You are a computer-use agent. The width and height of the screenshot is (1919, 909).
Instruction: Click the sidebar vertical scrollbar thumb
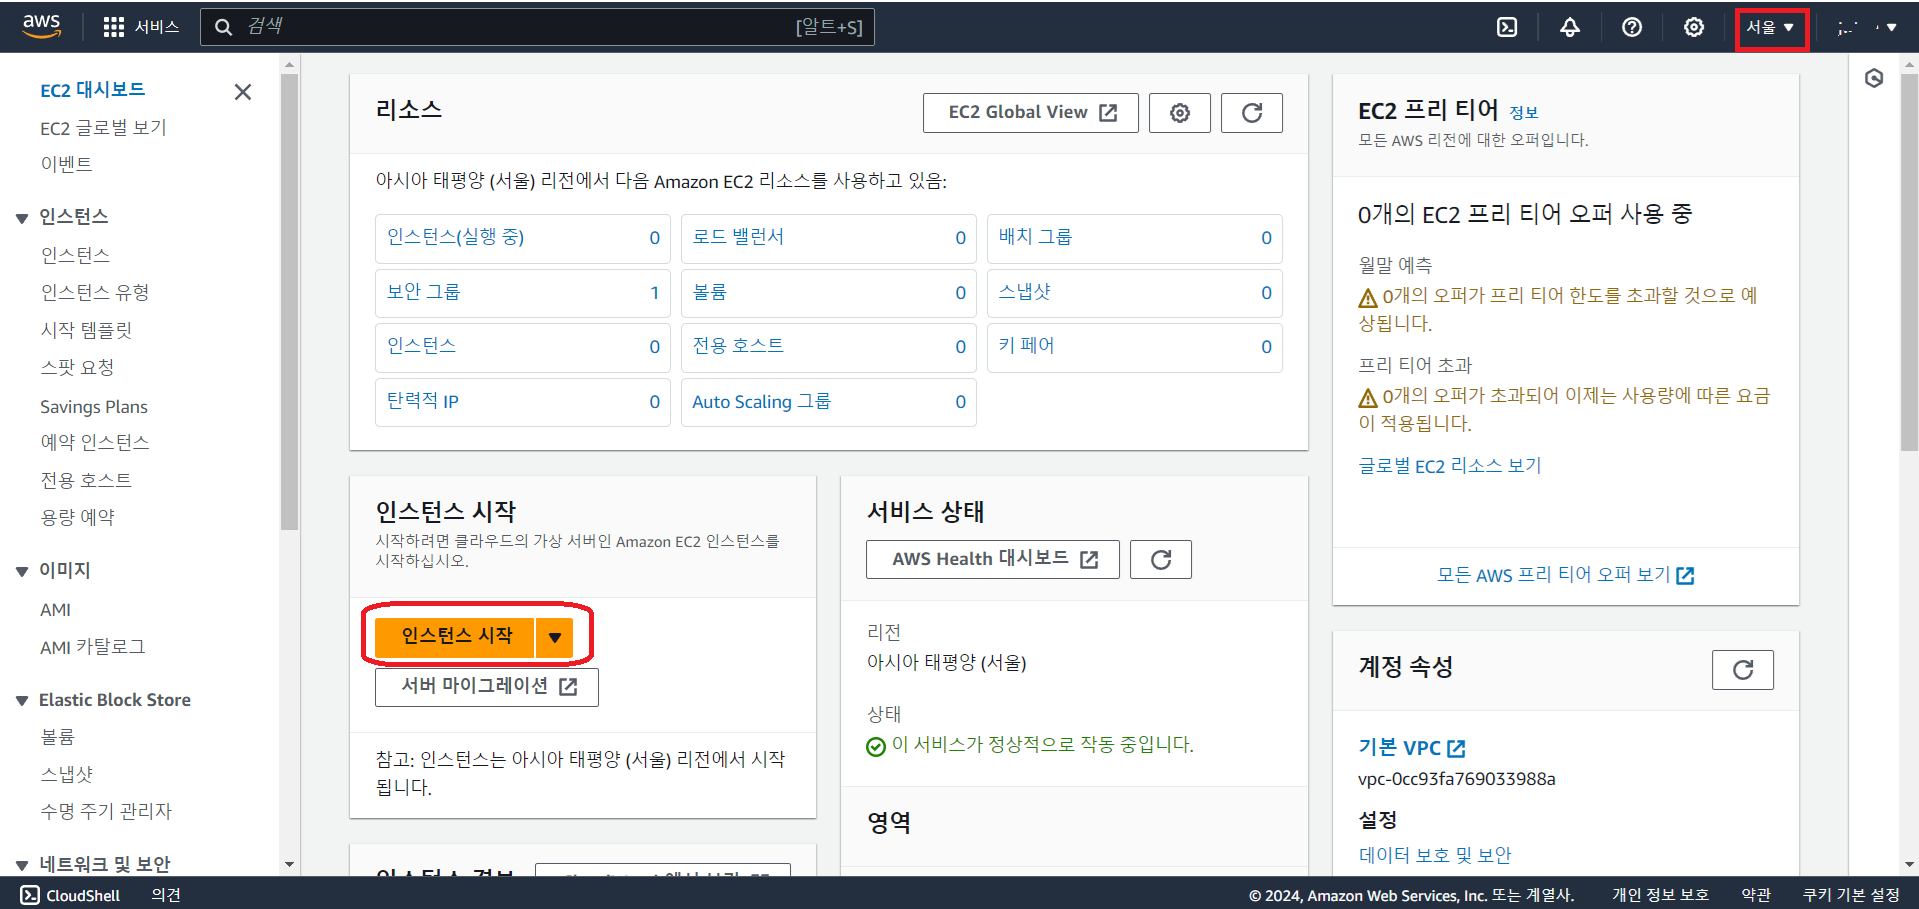click(x=289, y=301)
